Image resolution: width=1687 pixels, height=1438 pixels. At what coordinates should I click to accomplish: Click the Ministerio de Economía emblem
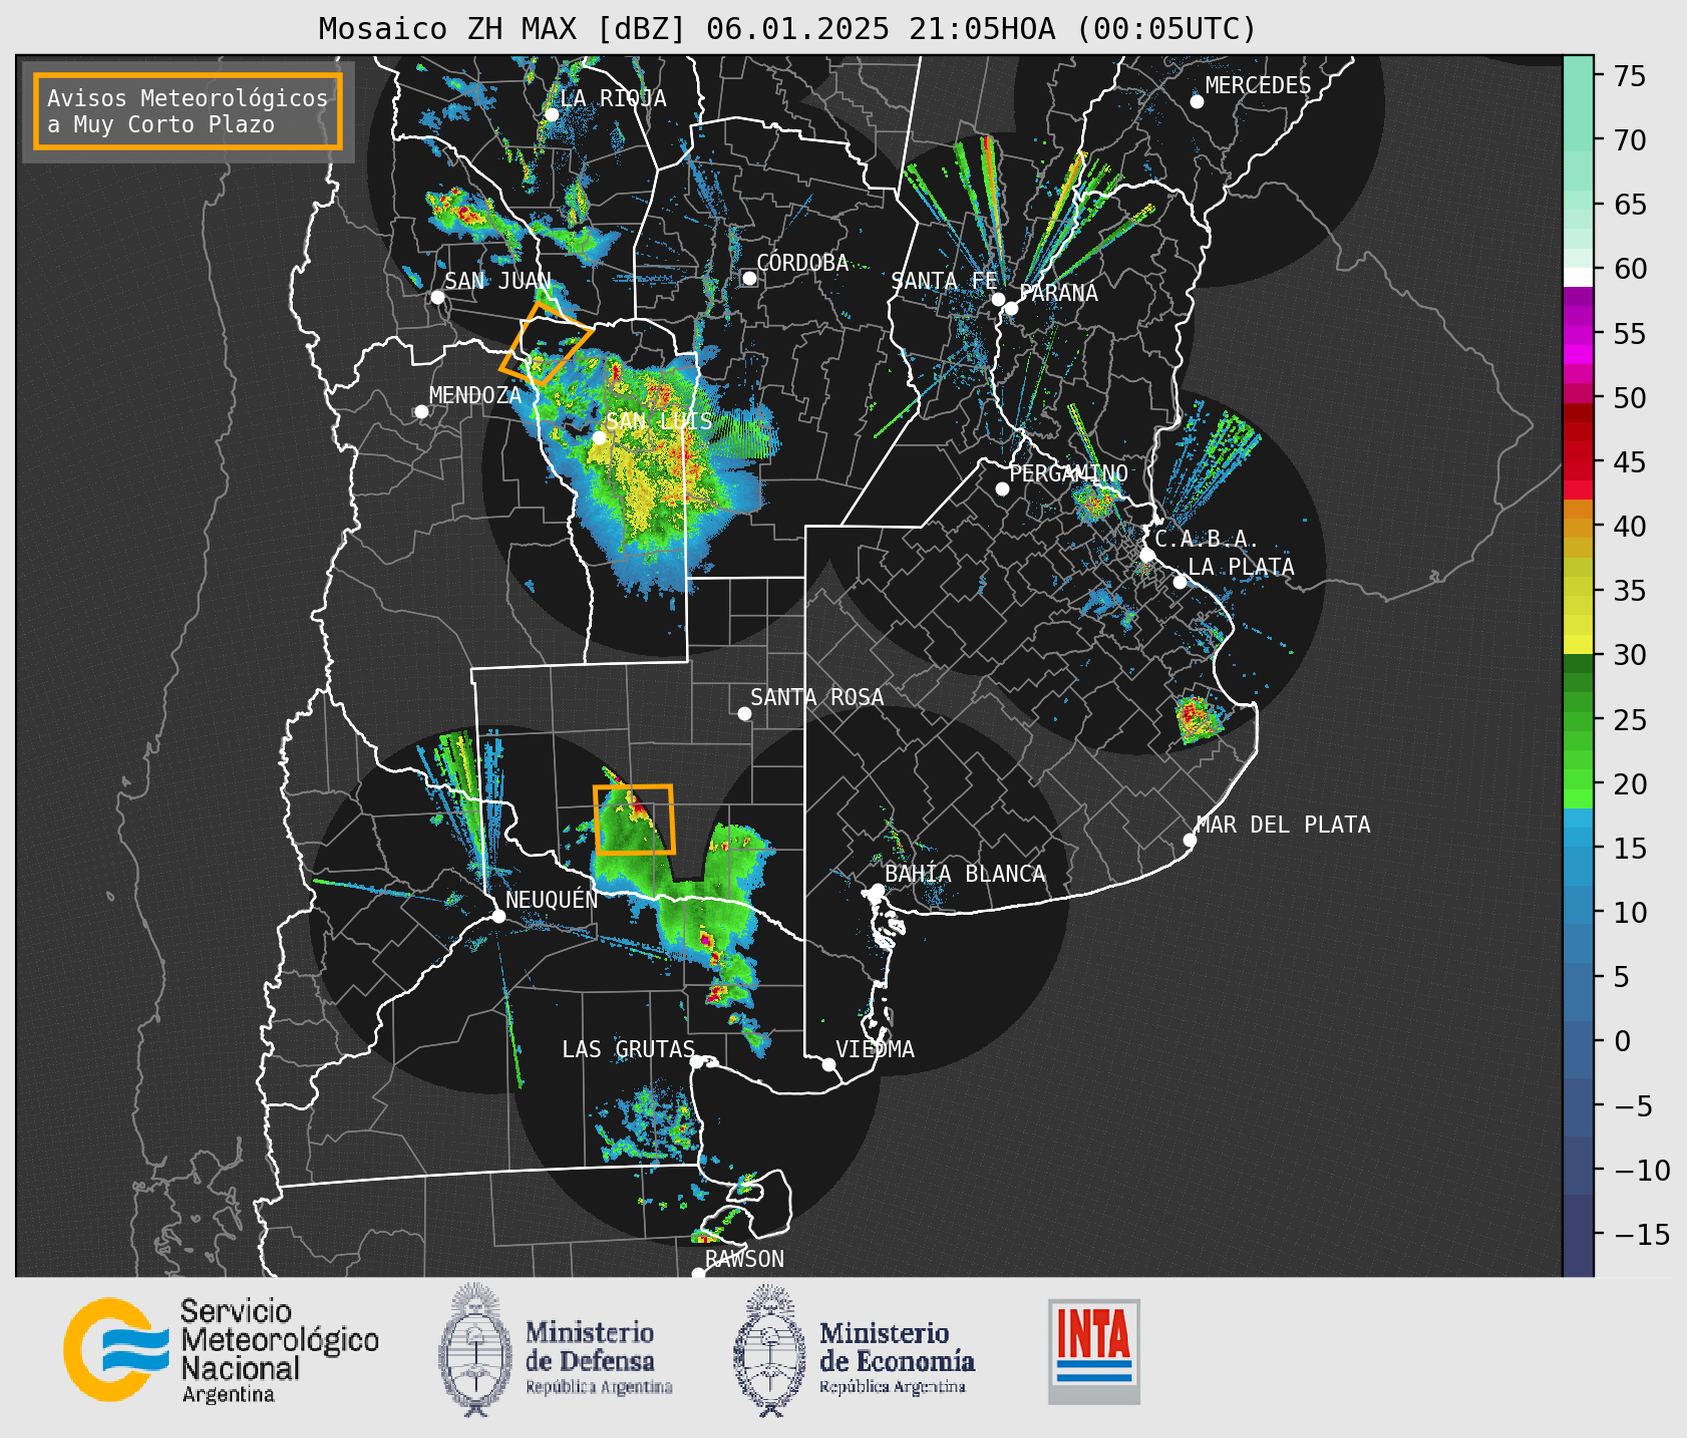point(770,1351)
